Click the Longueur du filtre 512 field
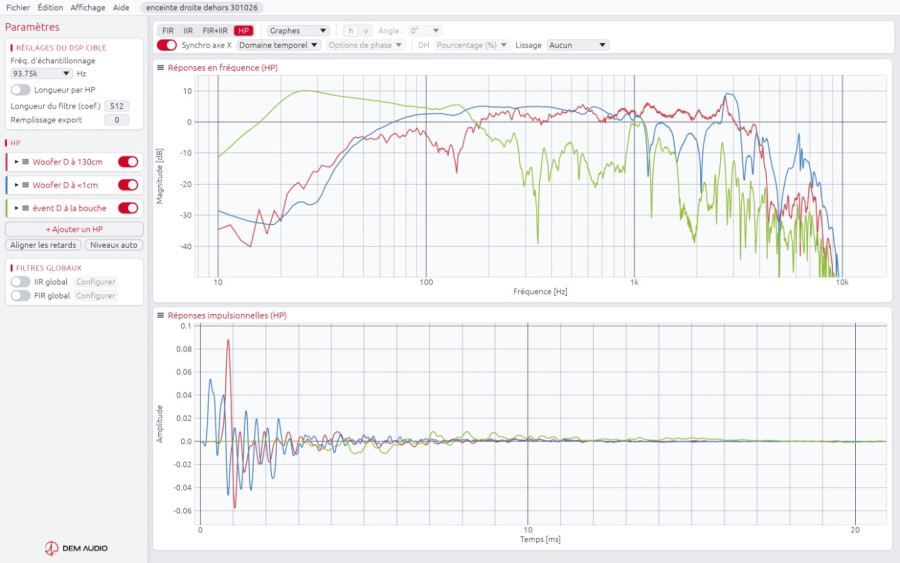This screenshot has height=563, width=900. coord(117,106)
